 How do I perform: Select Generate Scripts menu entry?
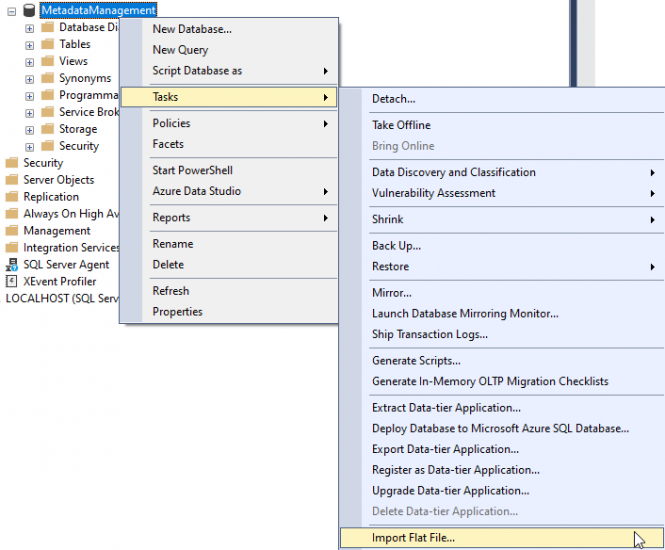point(416,361)
